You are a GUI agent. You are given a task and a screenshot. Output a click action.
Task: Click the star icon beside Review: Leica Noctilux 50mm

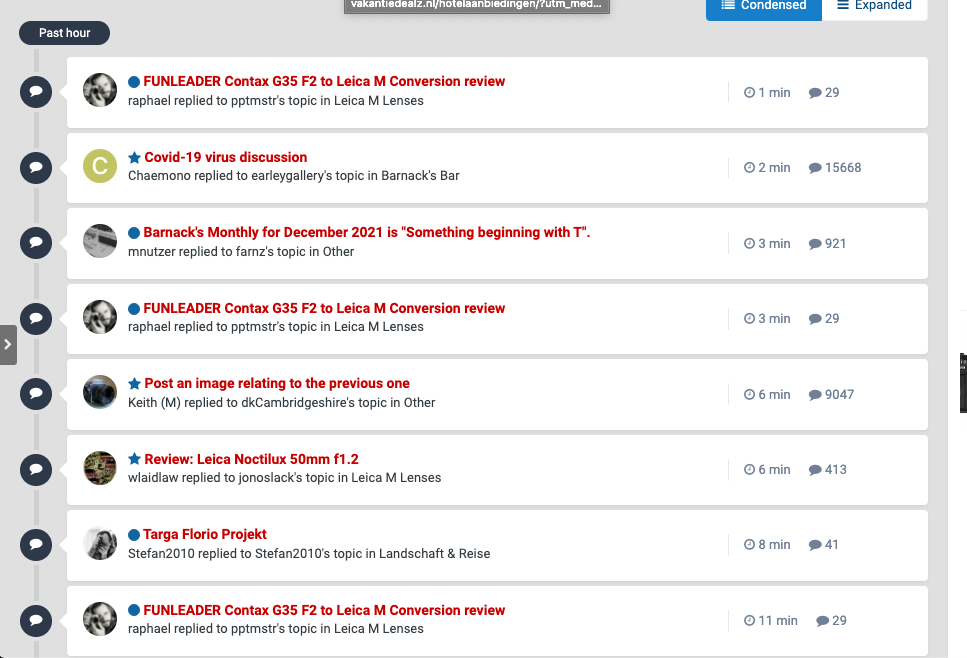134,460
